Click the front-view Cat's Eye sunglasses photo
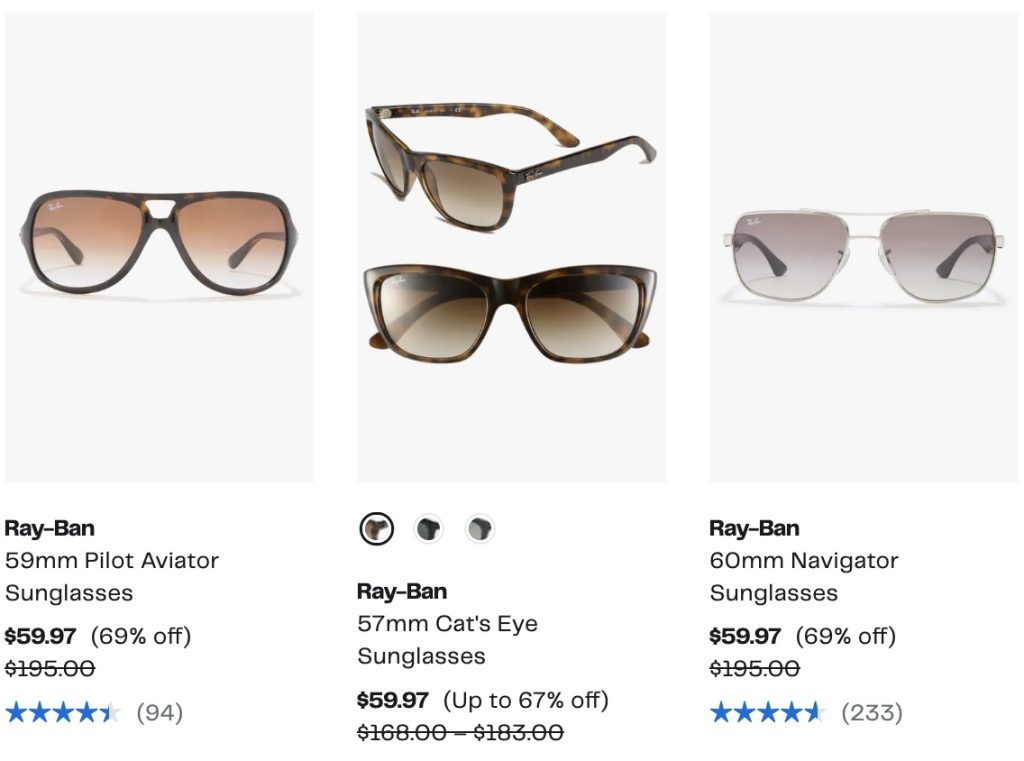1024x761 pixels. point(510,311)
